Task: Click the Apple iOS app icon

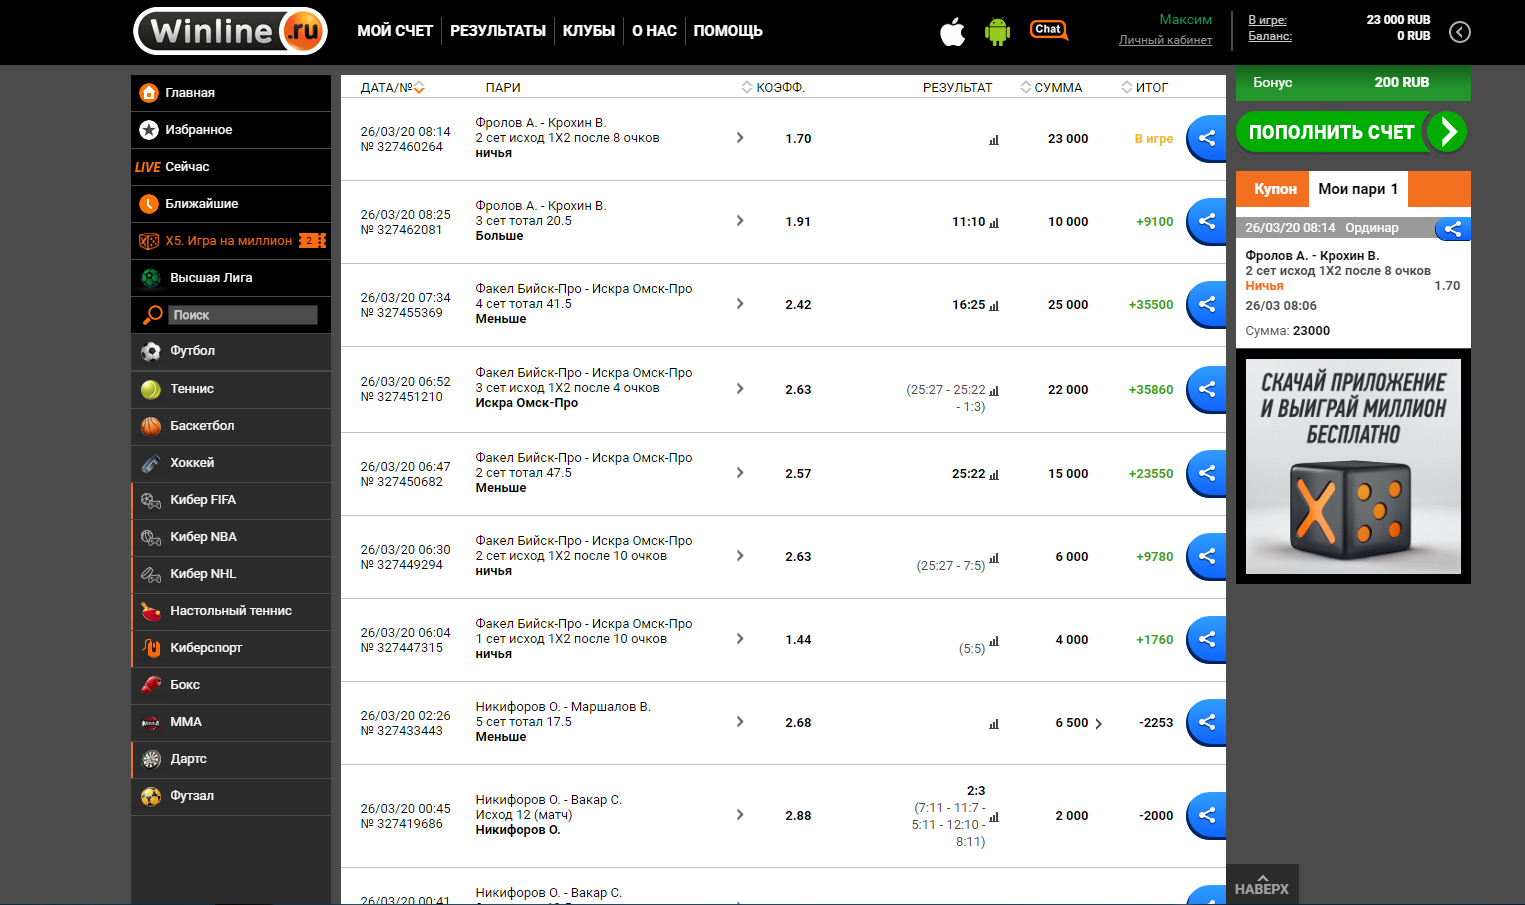Action: pos(952,32)
